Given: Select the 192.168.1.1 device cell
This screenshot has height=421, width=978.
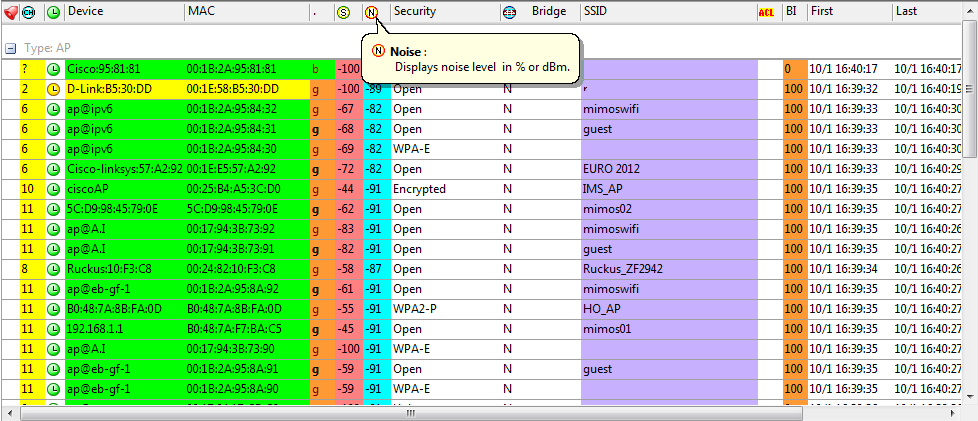Looking at the screenshot, I should click(124, 329).
